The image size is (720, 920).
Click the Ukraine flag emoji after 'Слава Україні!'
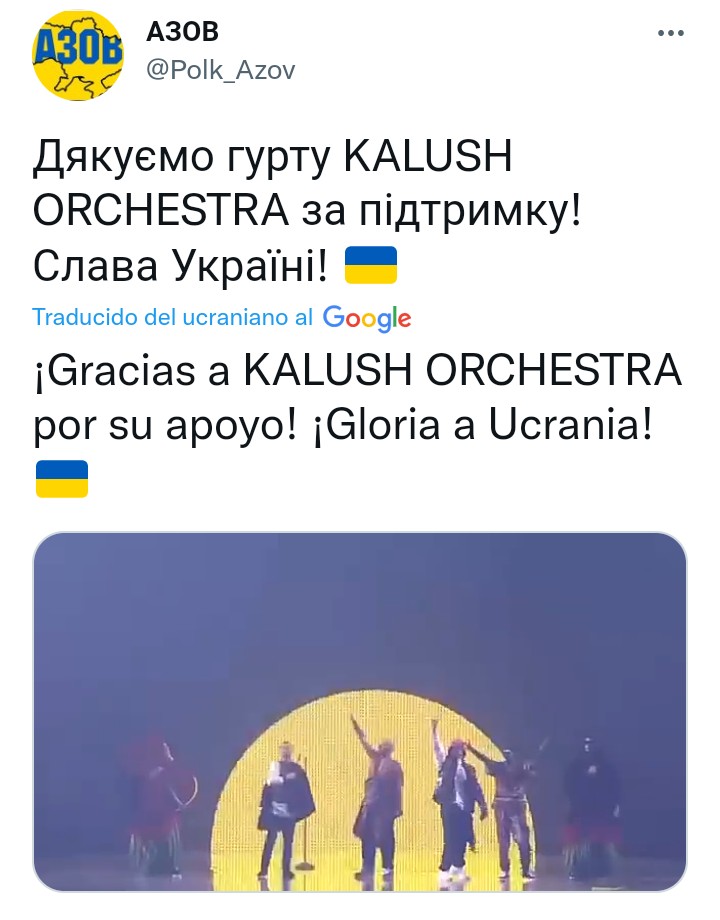point(370,265)
